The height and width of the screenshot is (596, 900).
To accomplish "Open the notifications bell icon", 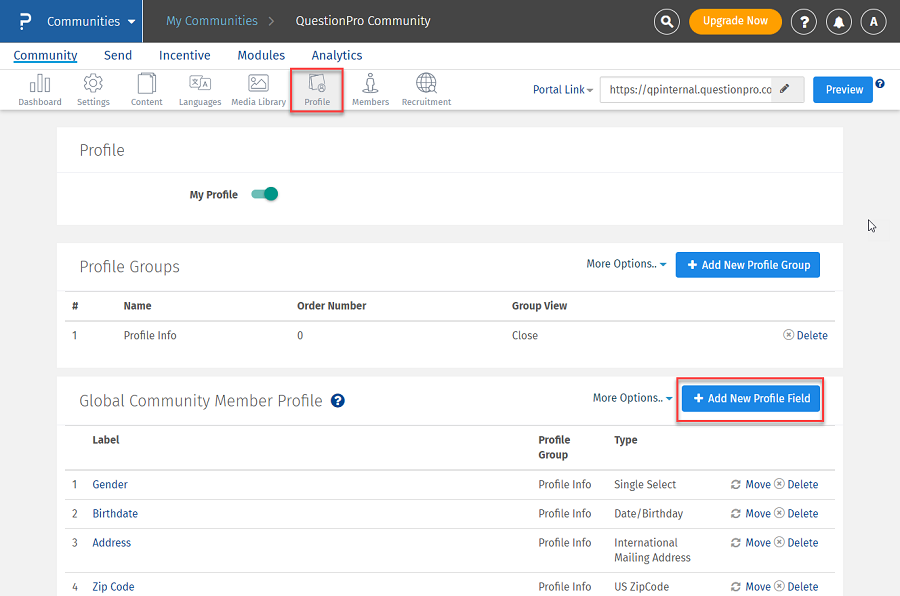I will point(838,21).
